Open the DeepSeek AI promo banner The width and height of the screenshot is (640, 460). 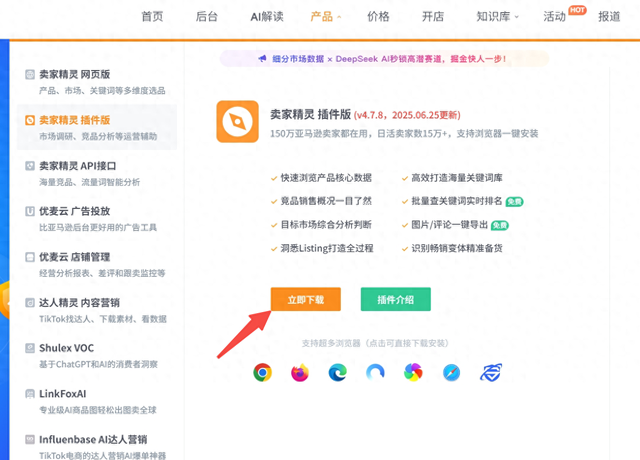(x=384, y=59)
